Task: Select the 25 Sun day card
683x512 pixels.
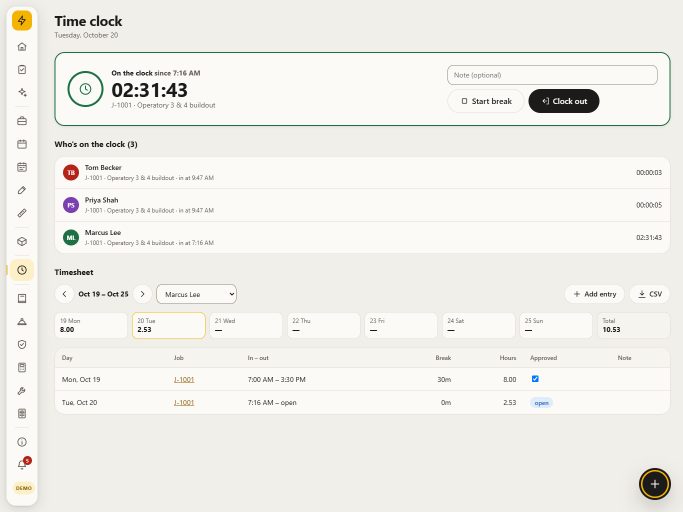Action: point(556,326)
